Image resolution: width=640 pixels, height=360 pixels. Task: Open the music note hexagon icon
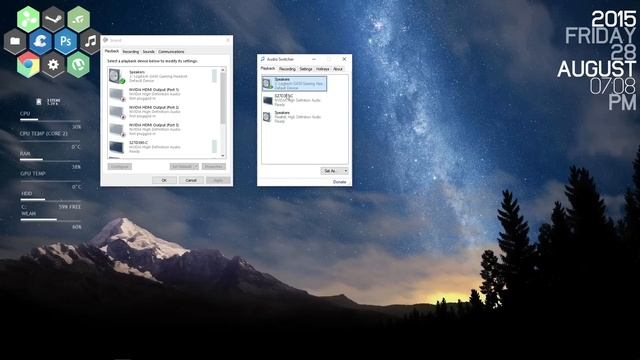(91, 41)
